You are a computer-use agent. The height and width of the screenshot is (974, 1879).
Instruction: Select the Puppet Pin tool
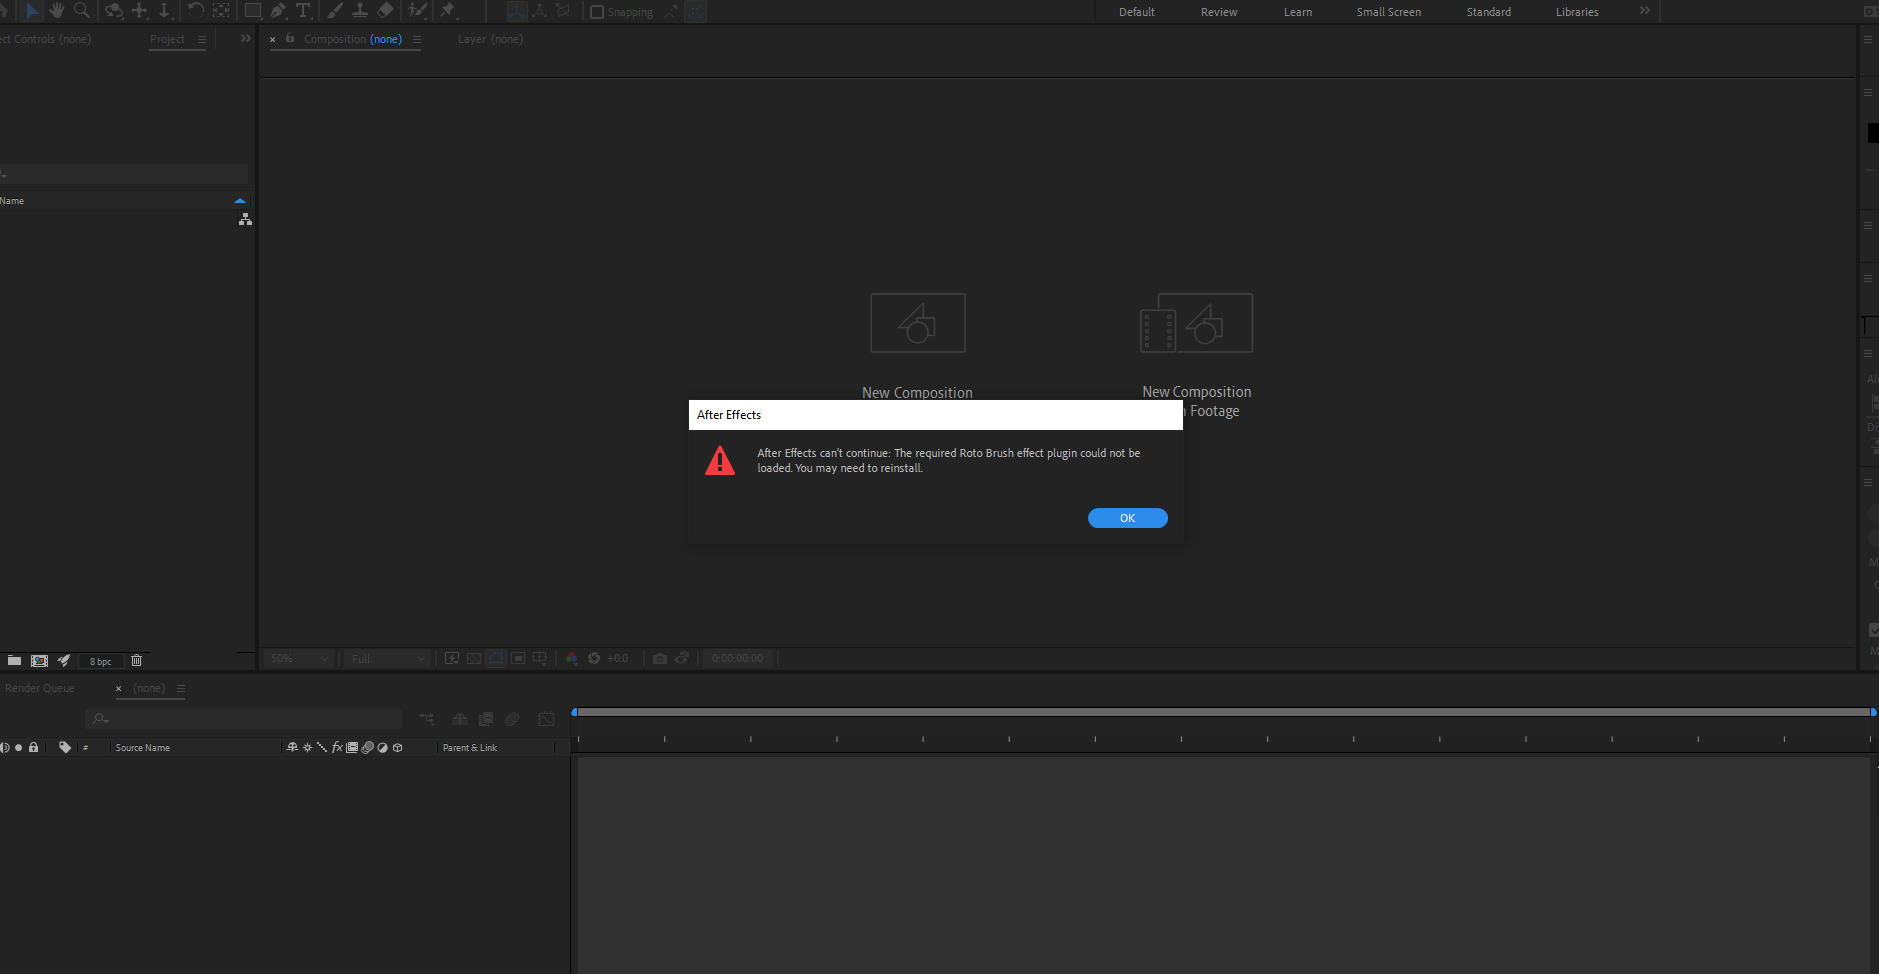coord(448,11)
